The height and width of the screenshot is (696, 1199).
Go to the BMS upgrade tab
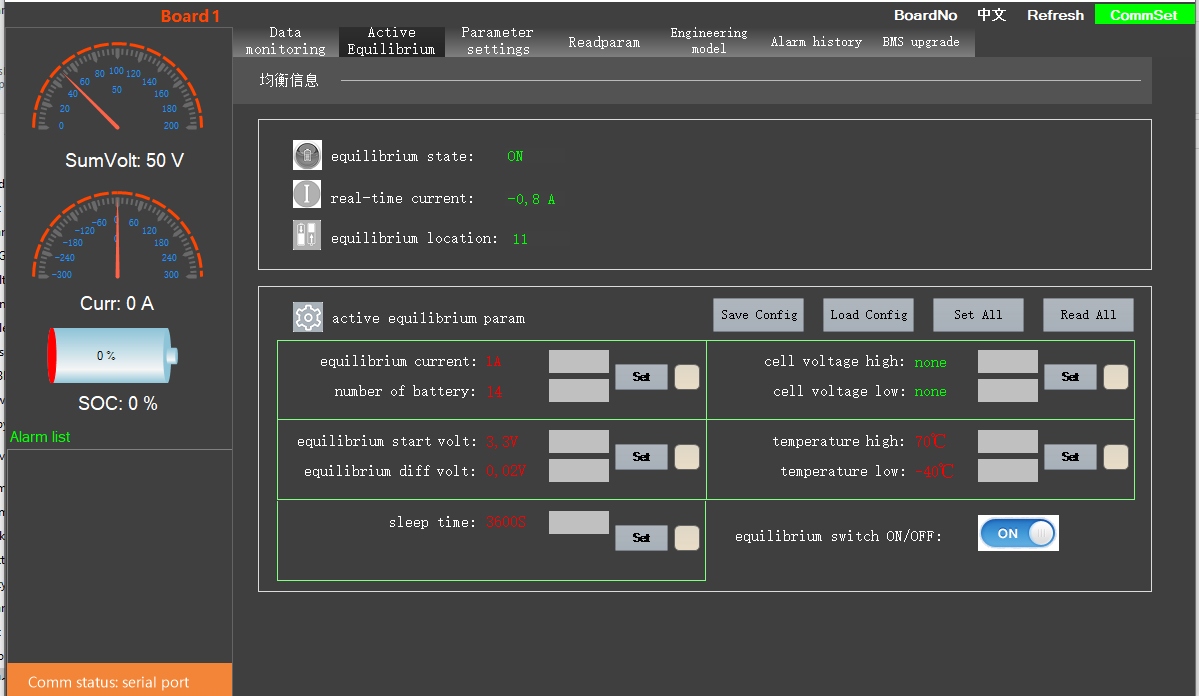pos(920,42)
